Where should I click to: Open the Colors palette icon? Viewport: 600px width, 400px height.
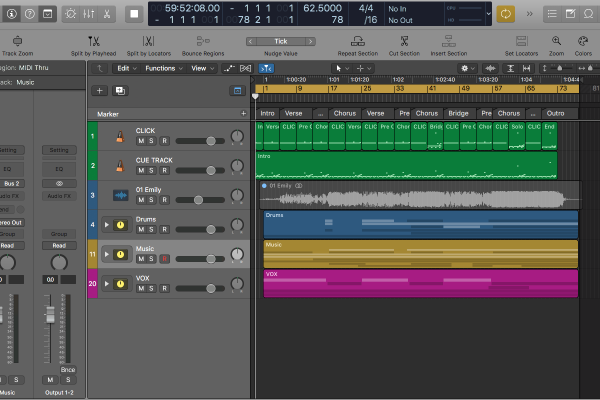click(583, 41)
